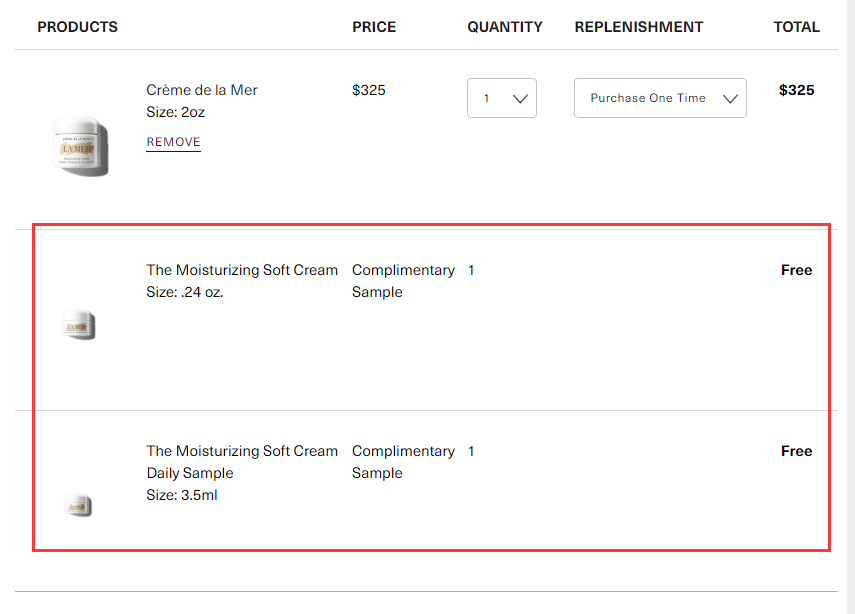Image resolution: width=855 pixels, height=614 pixels.
Task: Click the chevron arrow in the quantity selector
Action: tap(520, 99)
